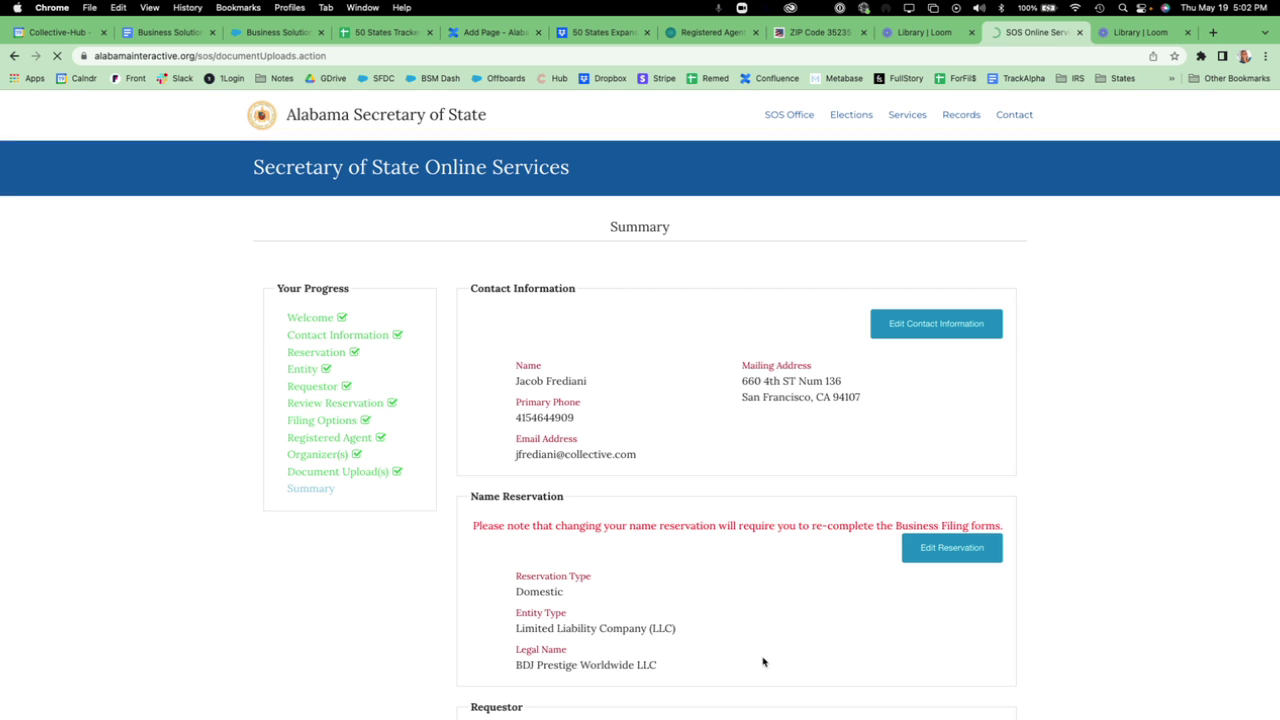Click the legal name BDJ Prestige Worldwide LLC
Screen dimensions: 1280x720
(586, 665)
